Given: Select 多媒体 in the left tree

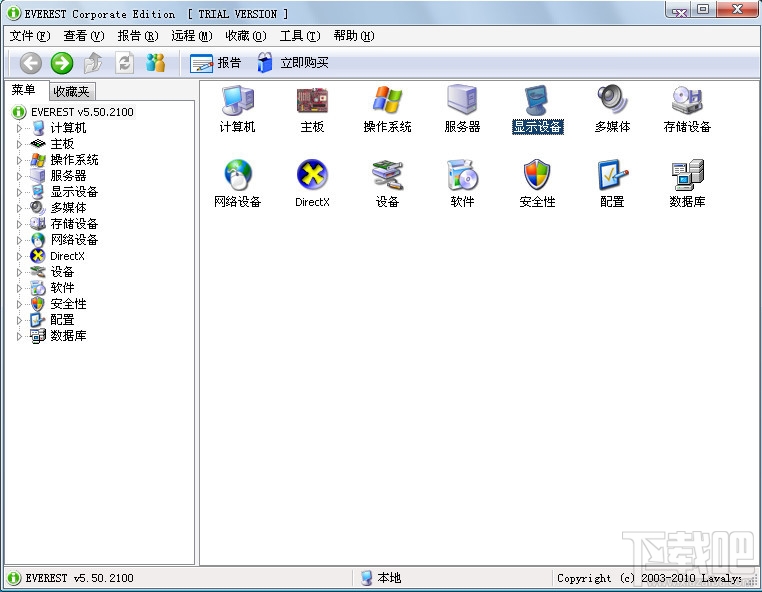Looking at the screenshot, I should tap(69, 209).
